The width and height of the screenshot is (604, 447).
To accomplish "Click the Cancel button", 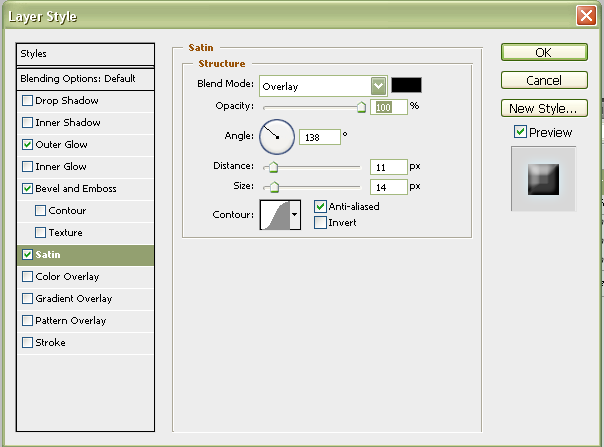I will [x=544, y=81].
